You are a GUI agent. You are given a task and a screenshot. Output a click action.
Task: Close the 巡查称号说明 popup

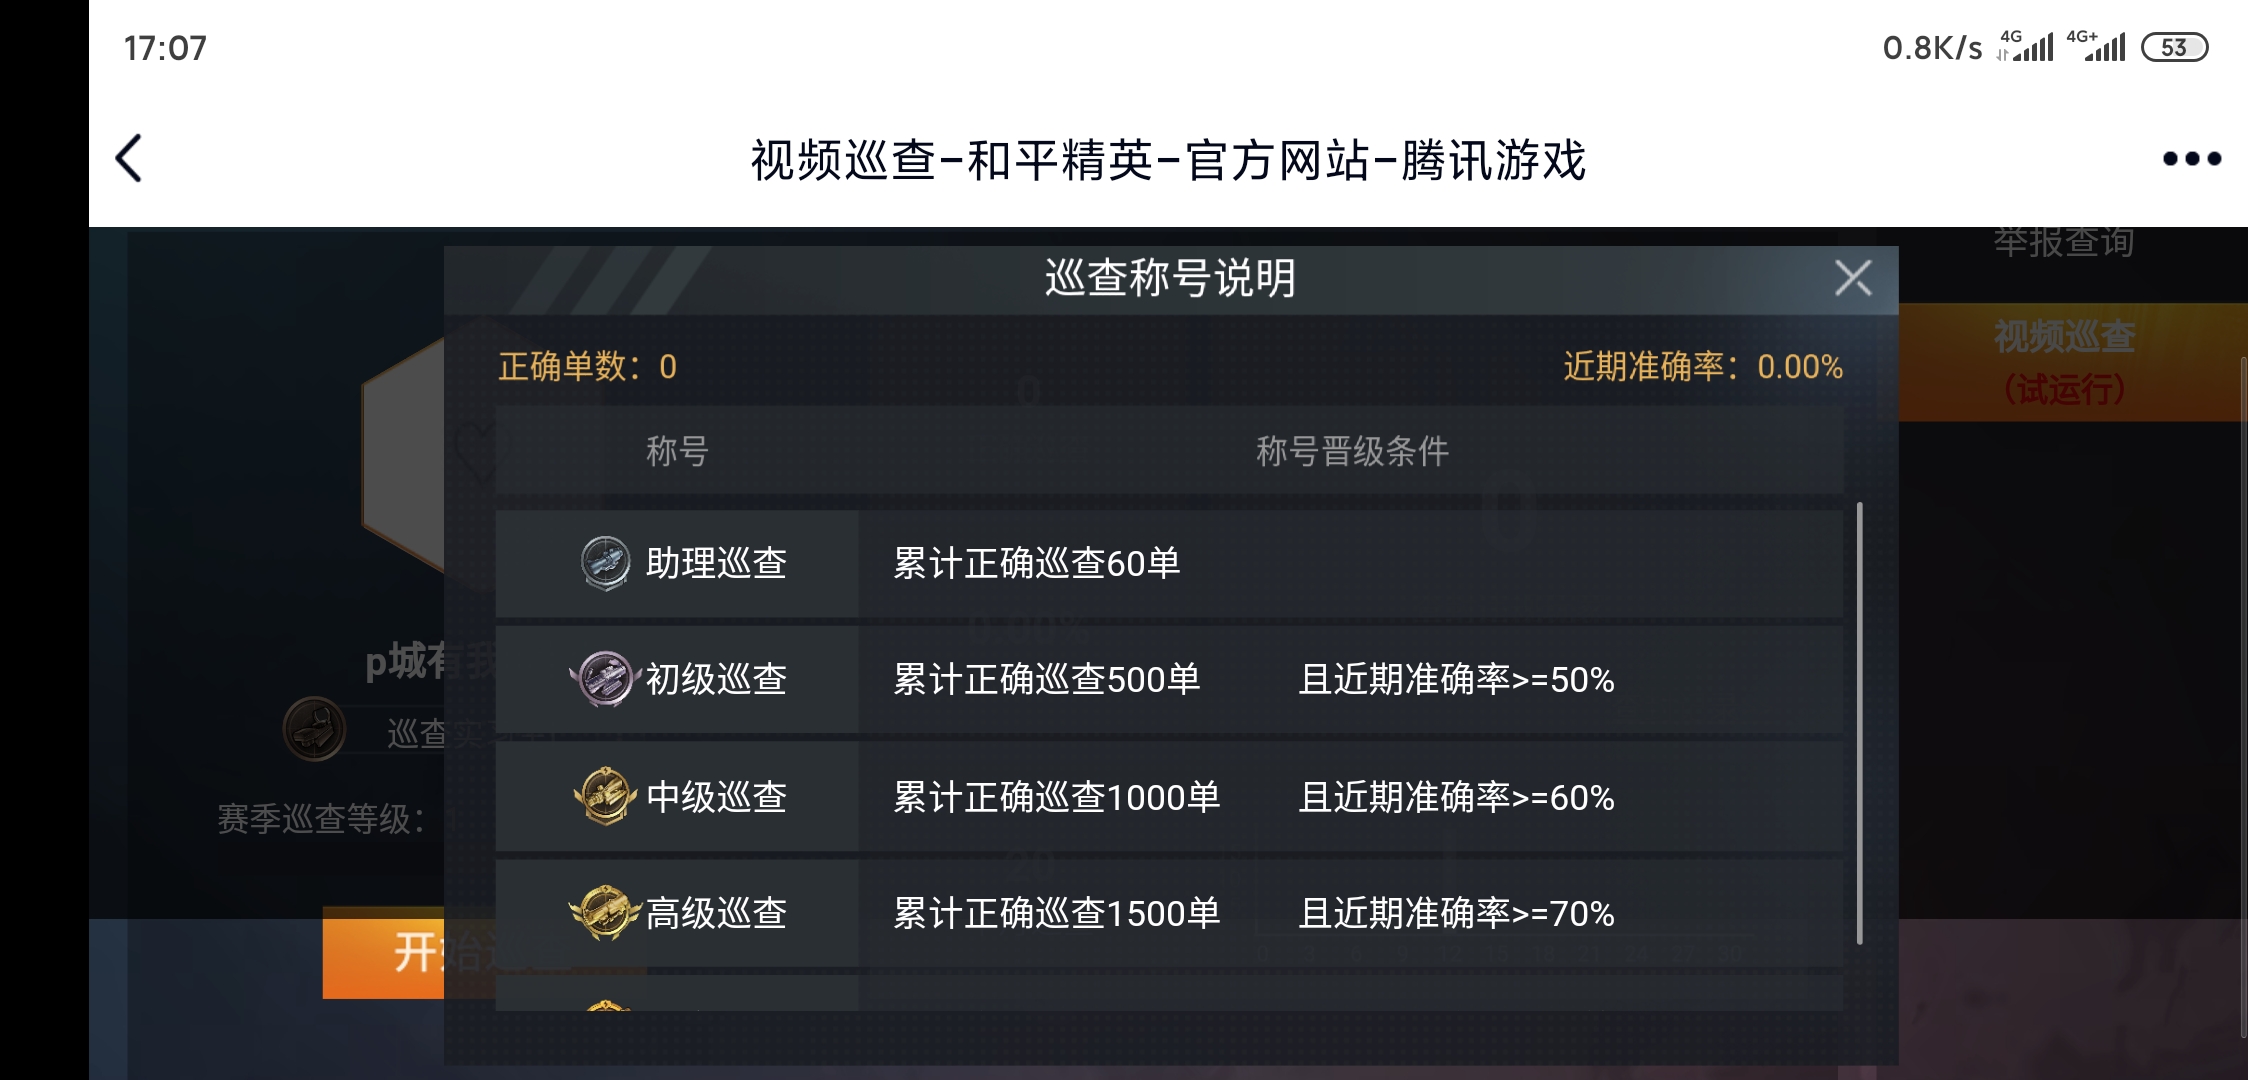point(1855,279)
